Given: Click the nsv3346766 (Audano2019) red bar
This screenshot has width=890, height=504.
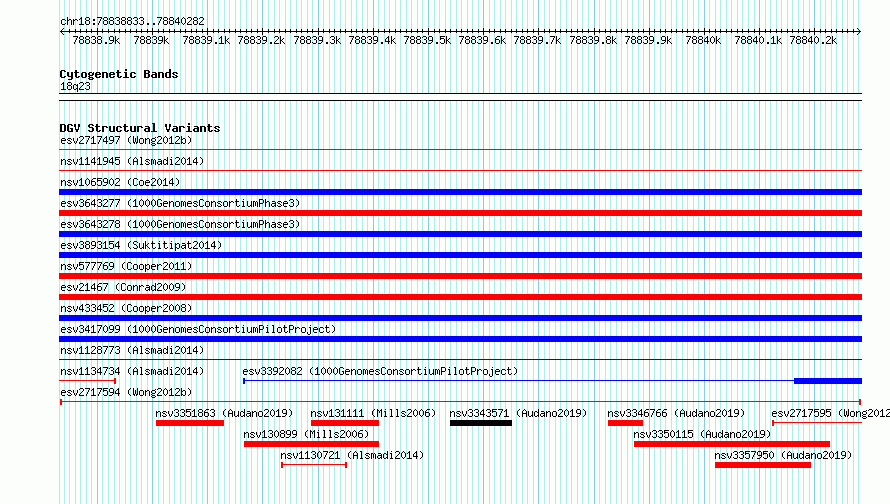Looking at the screenshot, I should coord(625,423).
